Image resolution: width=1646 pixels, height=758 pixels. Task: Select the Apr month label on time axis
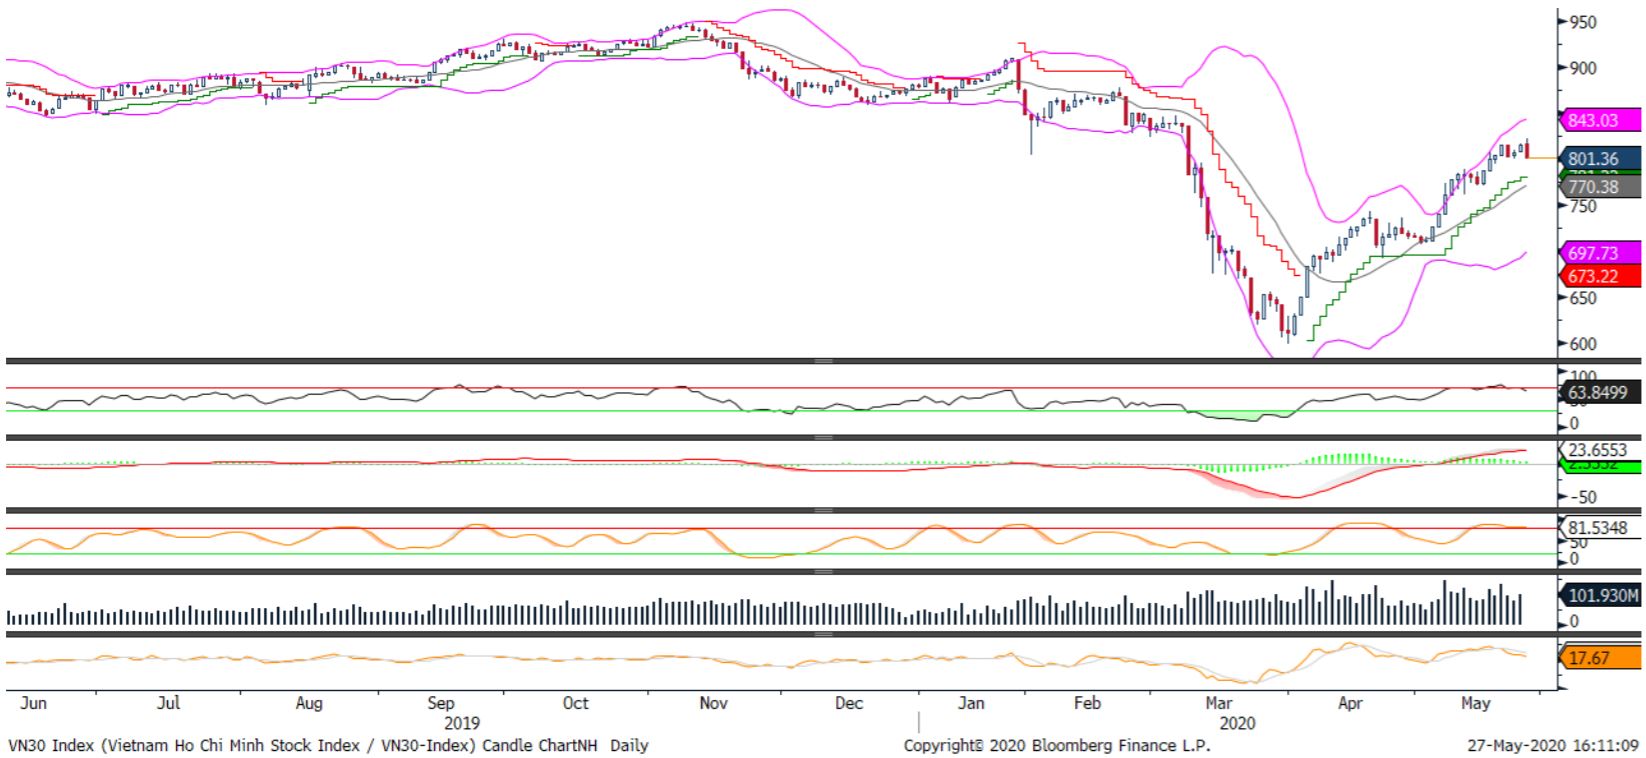pyautogui.click(x=1350, y=703)
